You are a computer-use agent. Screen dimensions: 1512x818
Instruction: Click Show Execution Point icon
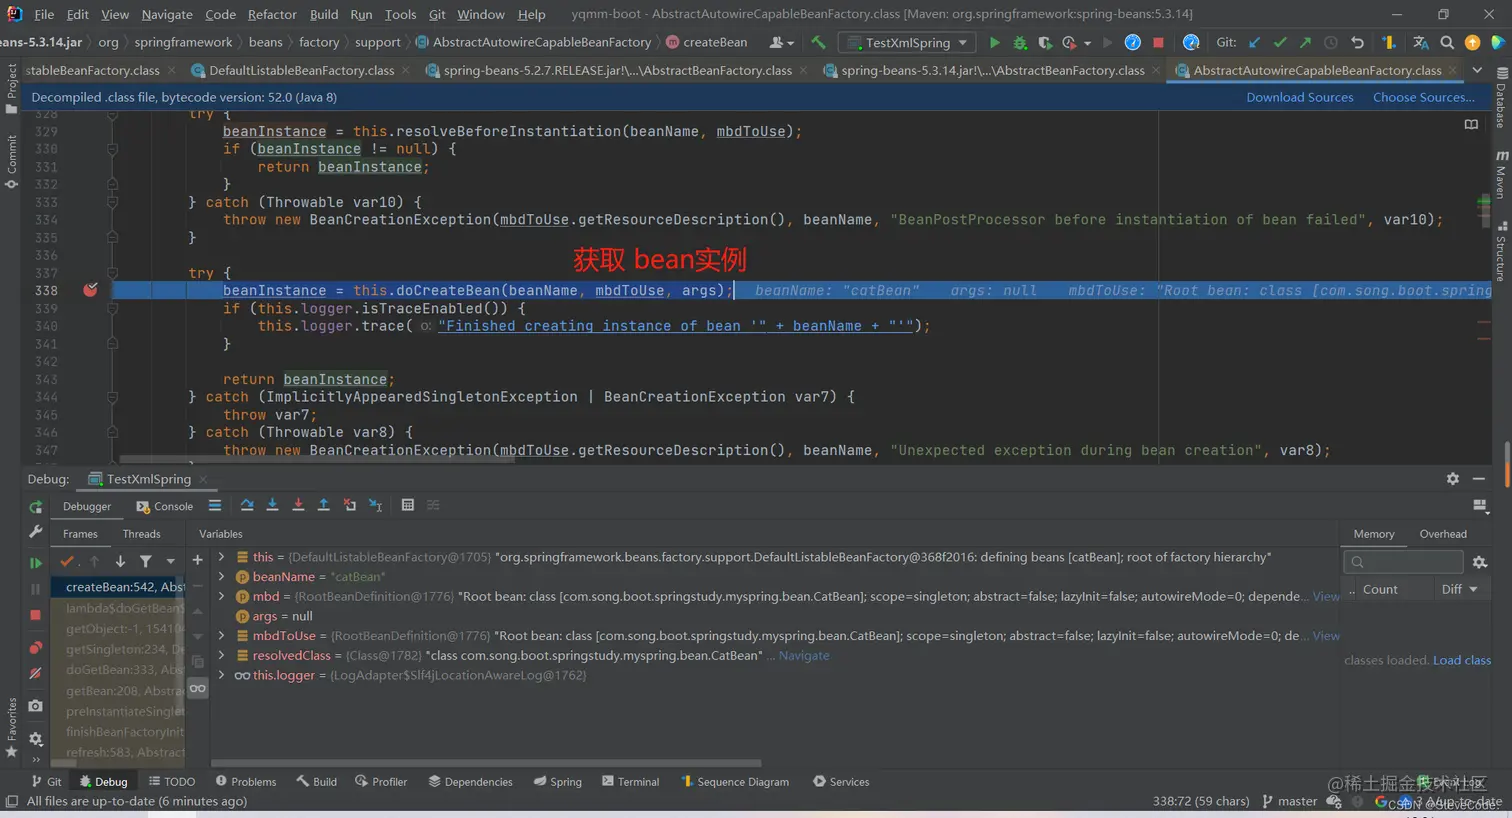[215, 505]
